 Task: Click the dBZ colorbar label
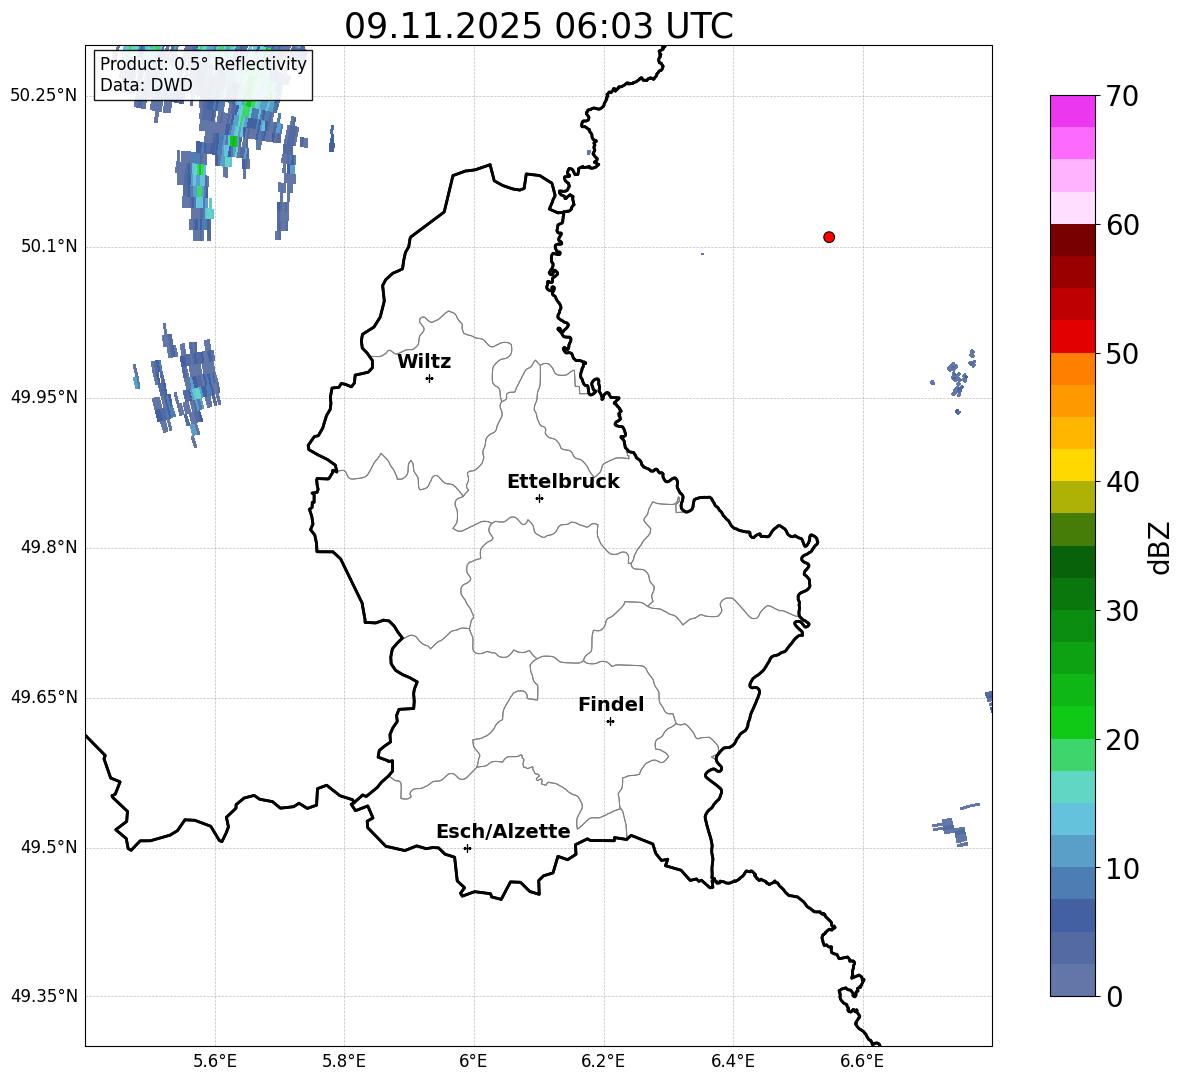pos(1161,547)
